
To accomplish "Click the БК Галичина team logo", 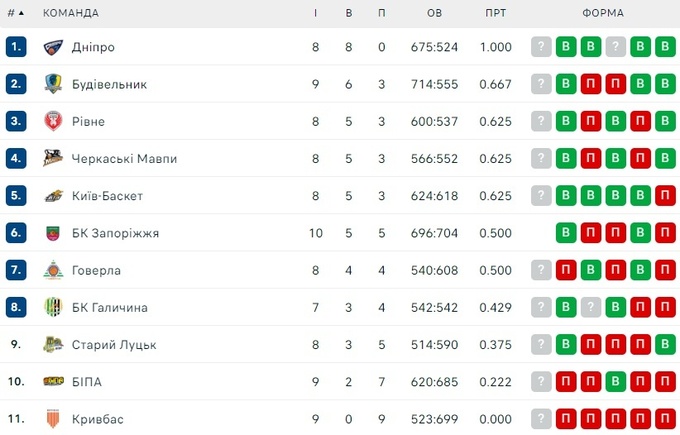I will [53, 307].
